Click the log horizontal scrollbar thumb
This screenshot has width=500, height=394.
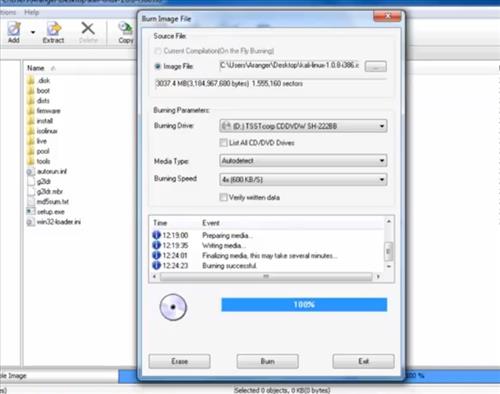pos(266,276)
